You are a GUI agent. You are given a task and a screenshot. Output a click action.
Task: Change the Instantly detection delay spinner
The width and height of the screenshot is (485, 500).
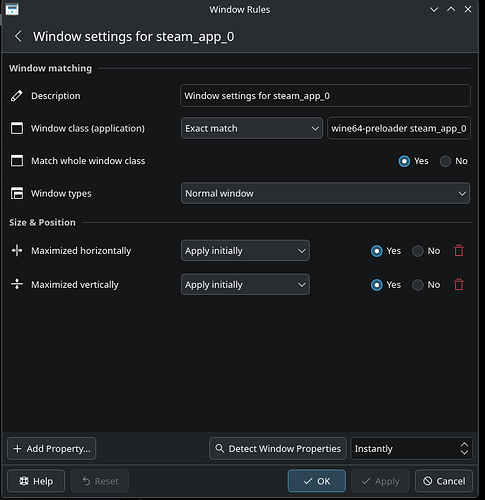coord(411,449)
